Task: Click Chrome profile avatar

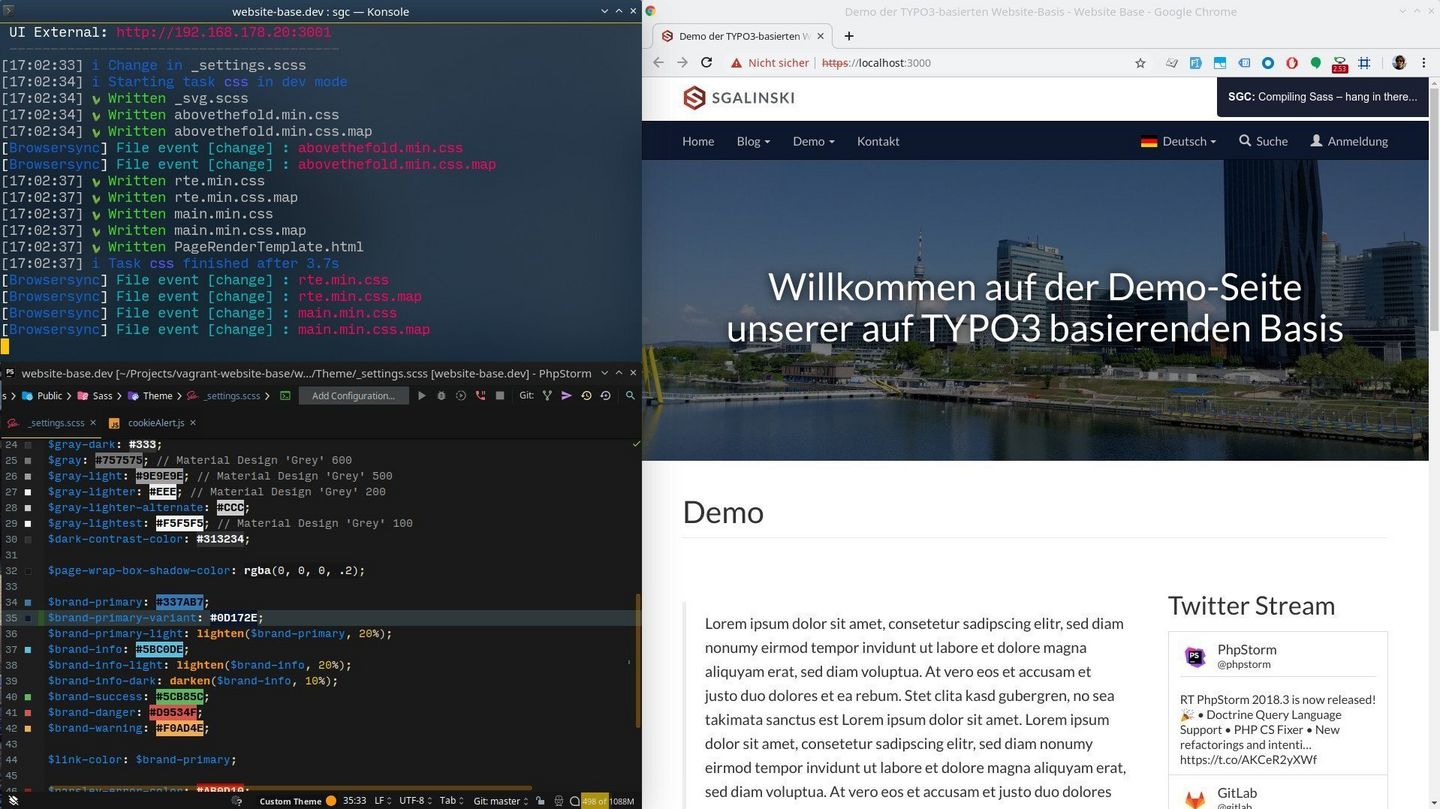Action: click(x=1399, y=63)
